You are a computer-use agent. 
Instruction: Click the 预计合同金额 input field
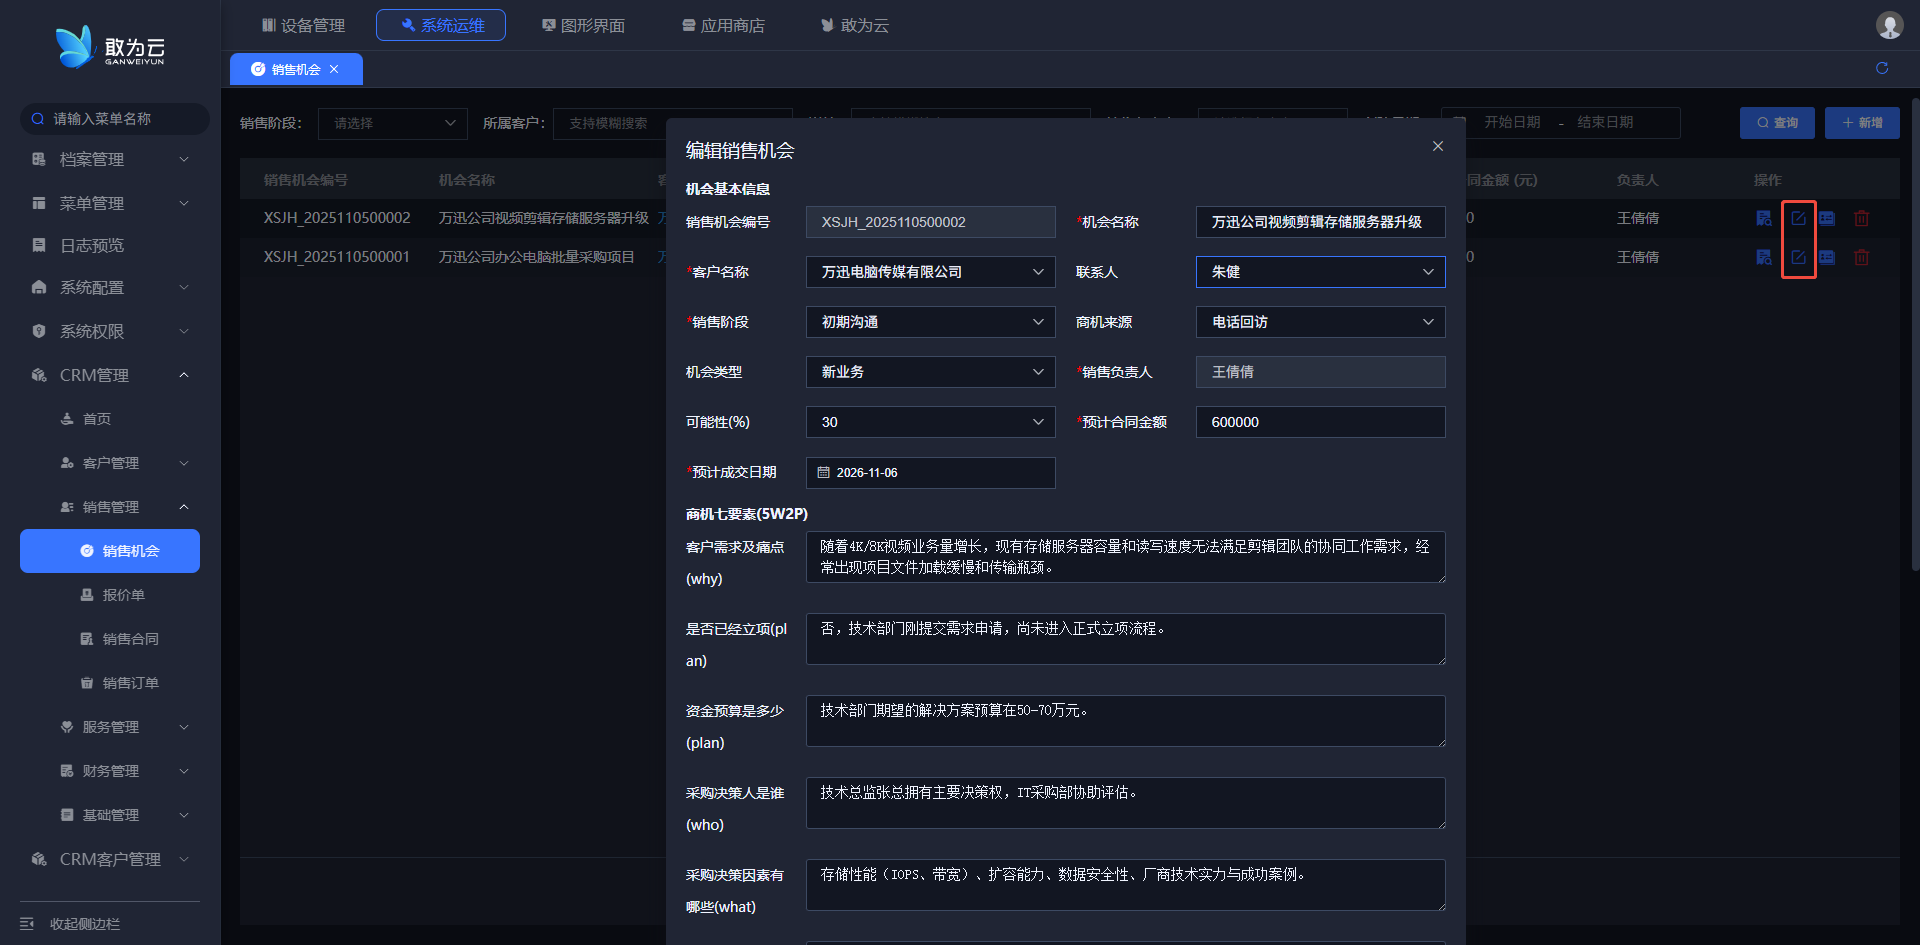1320,422
